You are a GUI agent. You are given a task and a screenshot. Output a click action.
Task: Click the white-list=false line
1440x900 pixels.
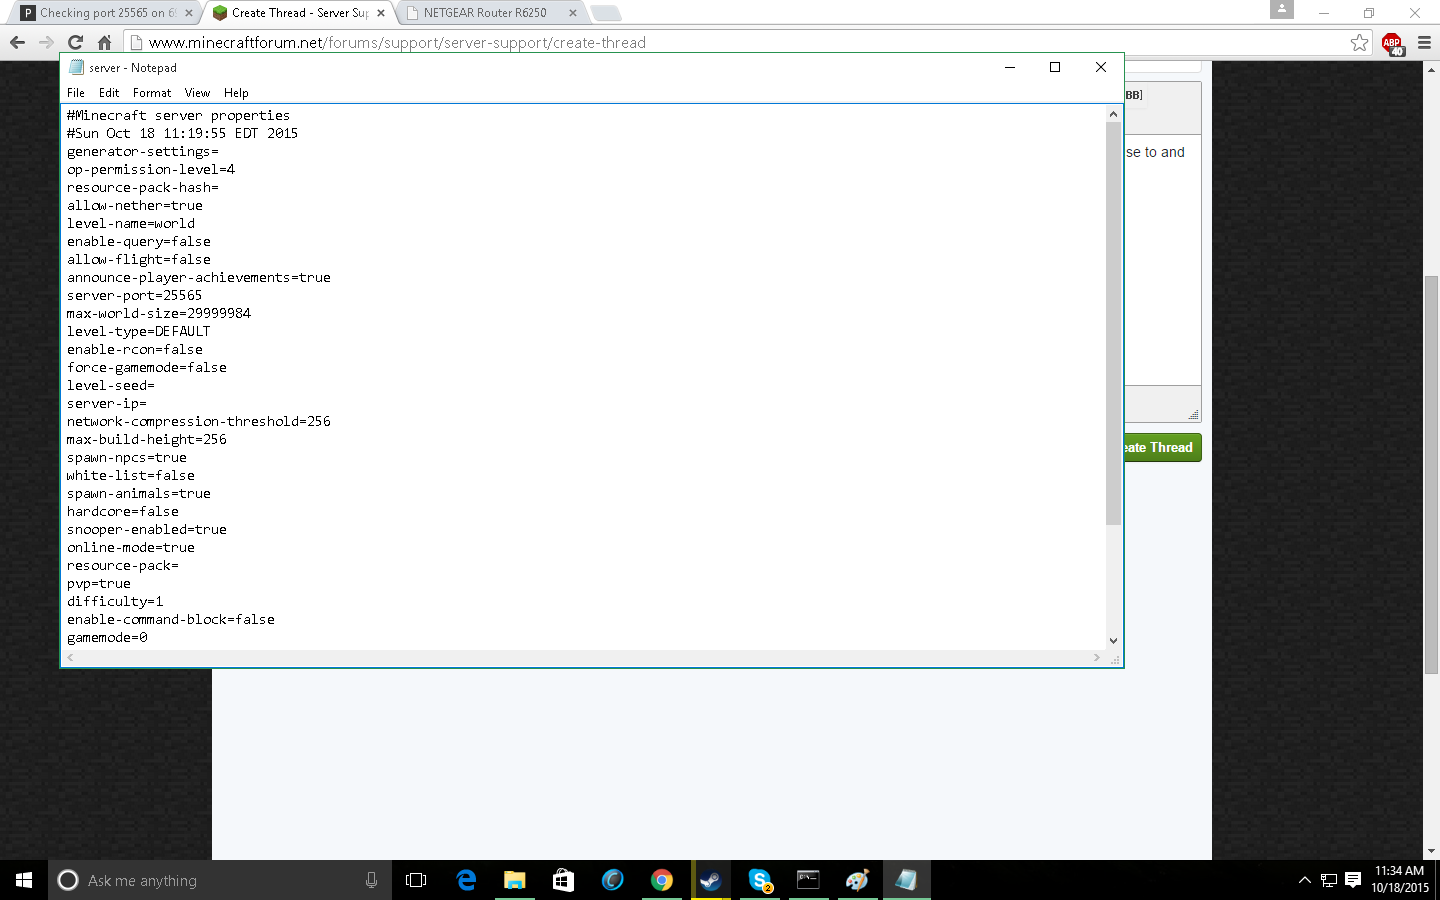click(131, 475)
